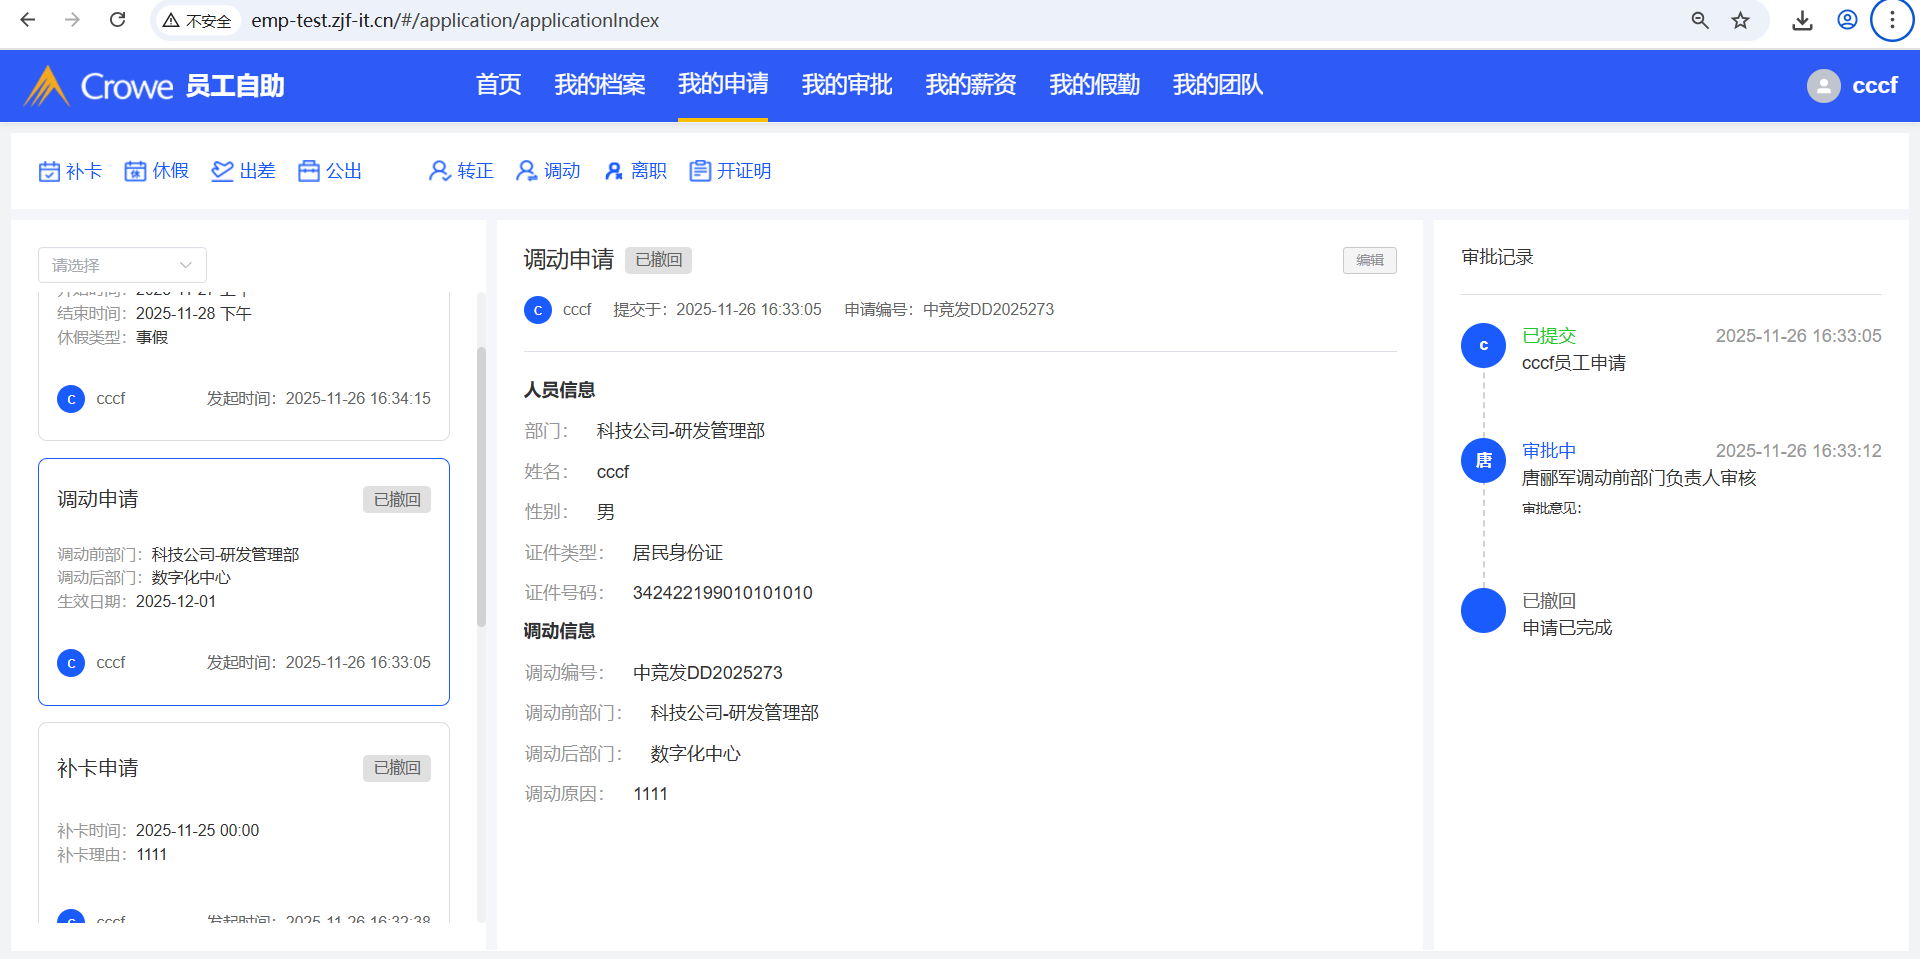Expand the 请选择 filter dropdown
Viewport: 1920px width, 959px height.
tap(122, 265)
